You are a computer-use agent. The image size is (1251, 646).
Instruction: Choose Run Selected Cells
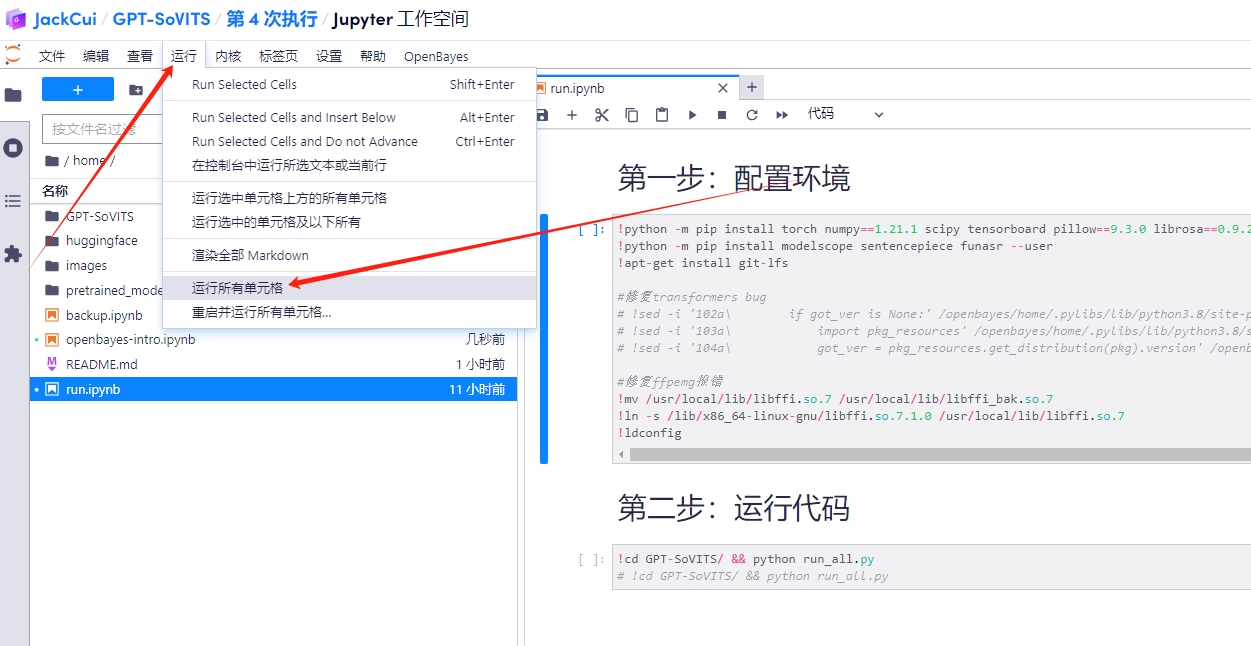(350, 85)
